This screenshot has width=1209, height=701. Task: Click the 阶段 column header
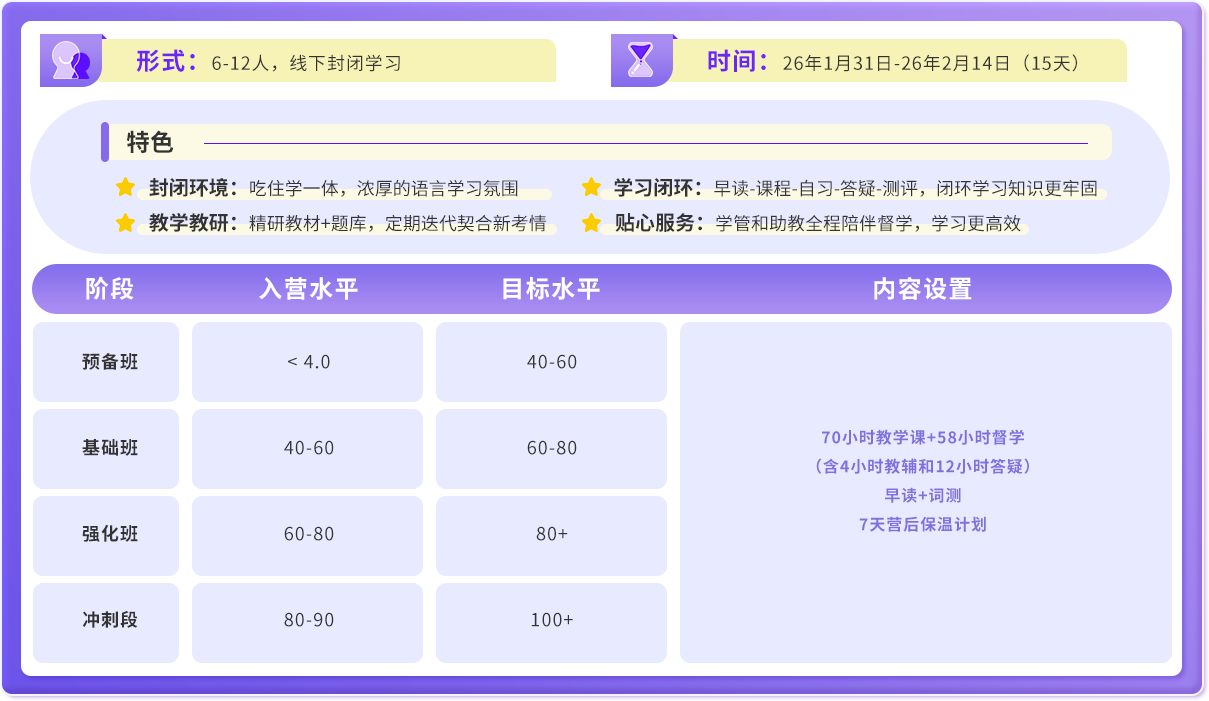[109, 289]
